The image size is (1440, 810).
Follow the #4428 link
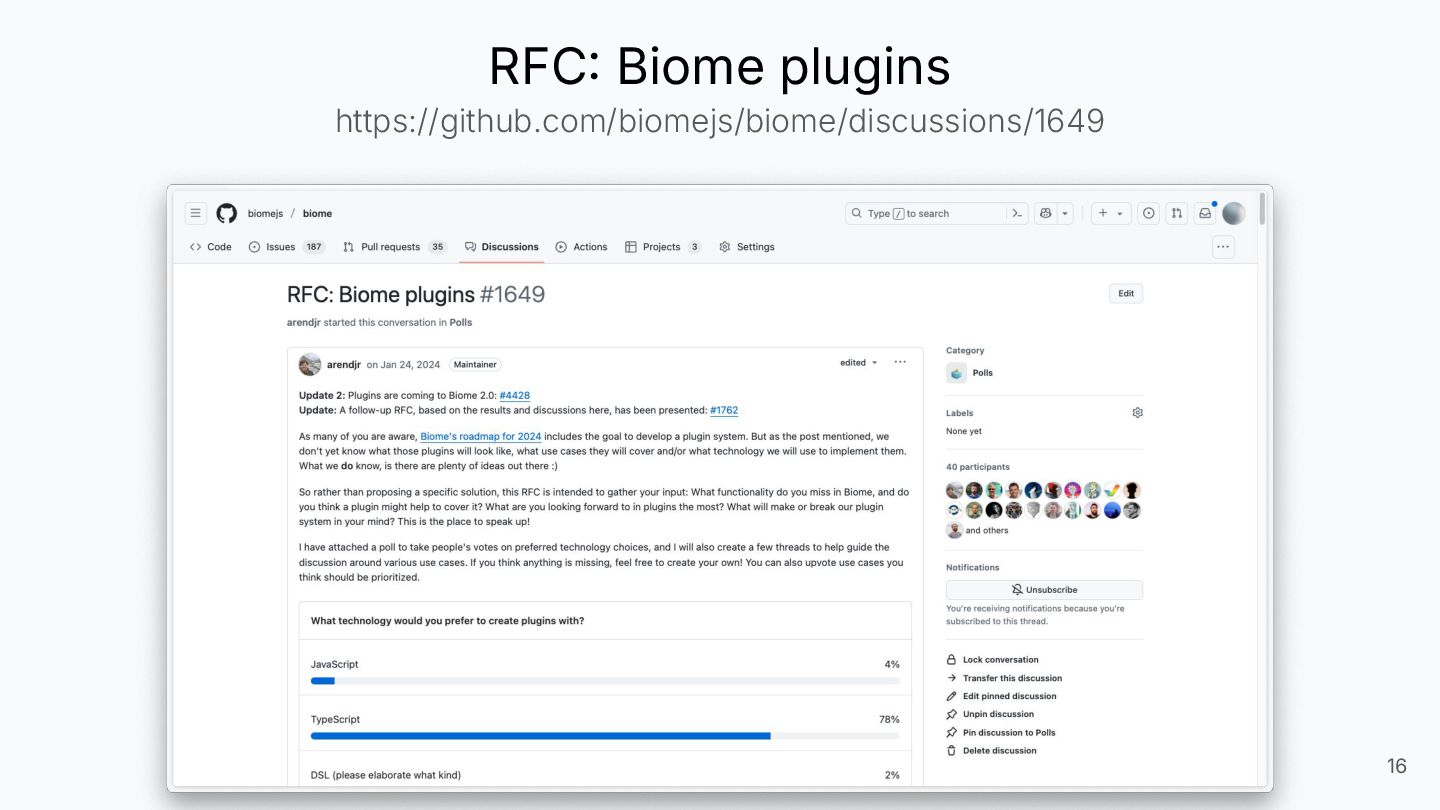click(x=515, y=396)
